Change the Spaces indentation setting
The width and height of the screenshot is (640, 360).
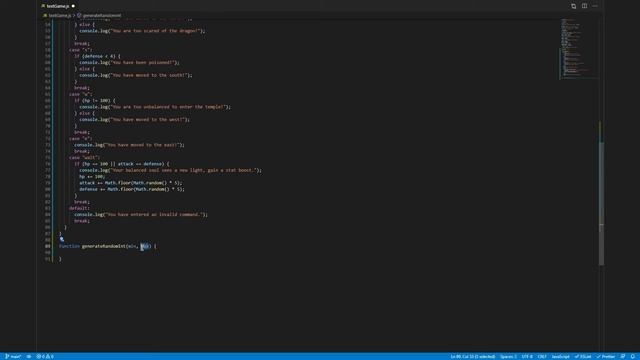[x=508, y=356]
